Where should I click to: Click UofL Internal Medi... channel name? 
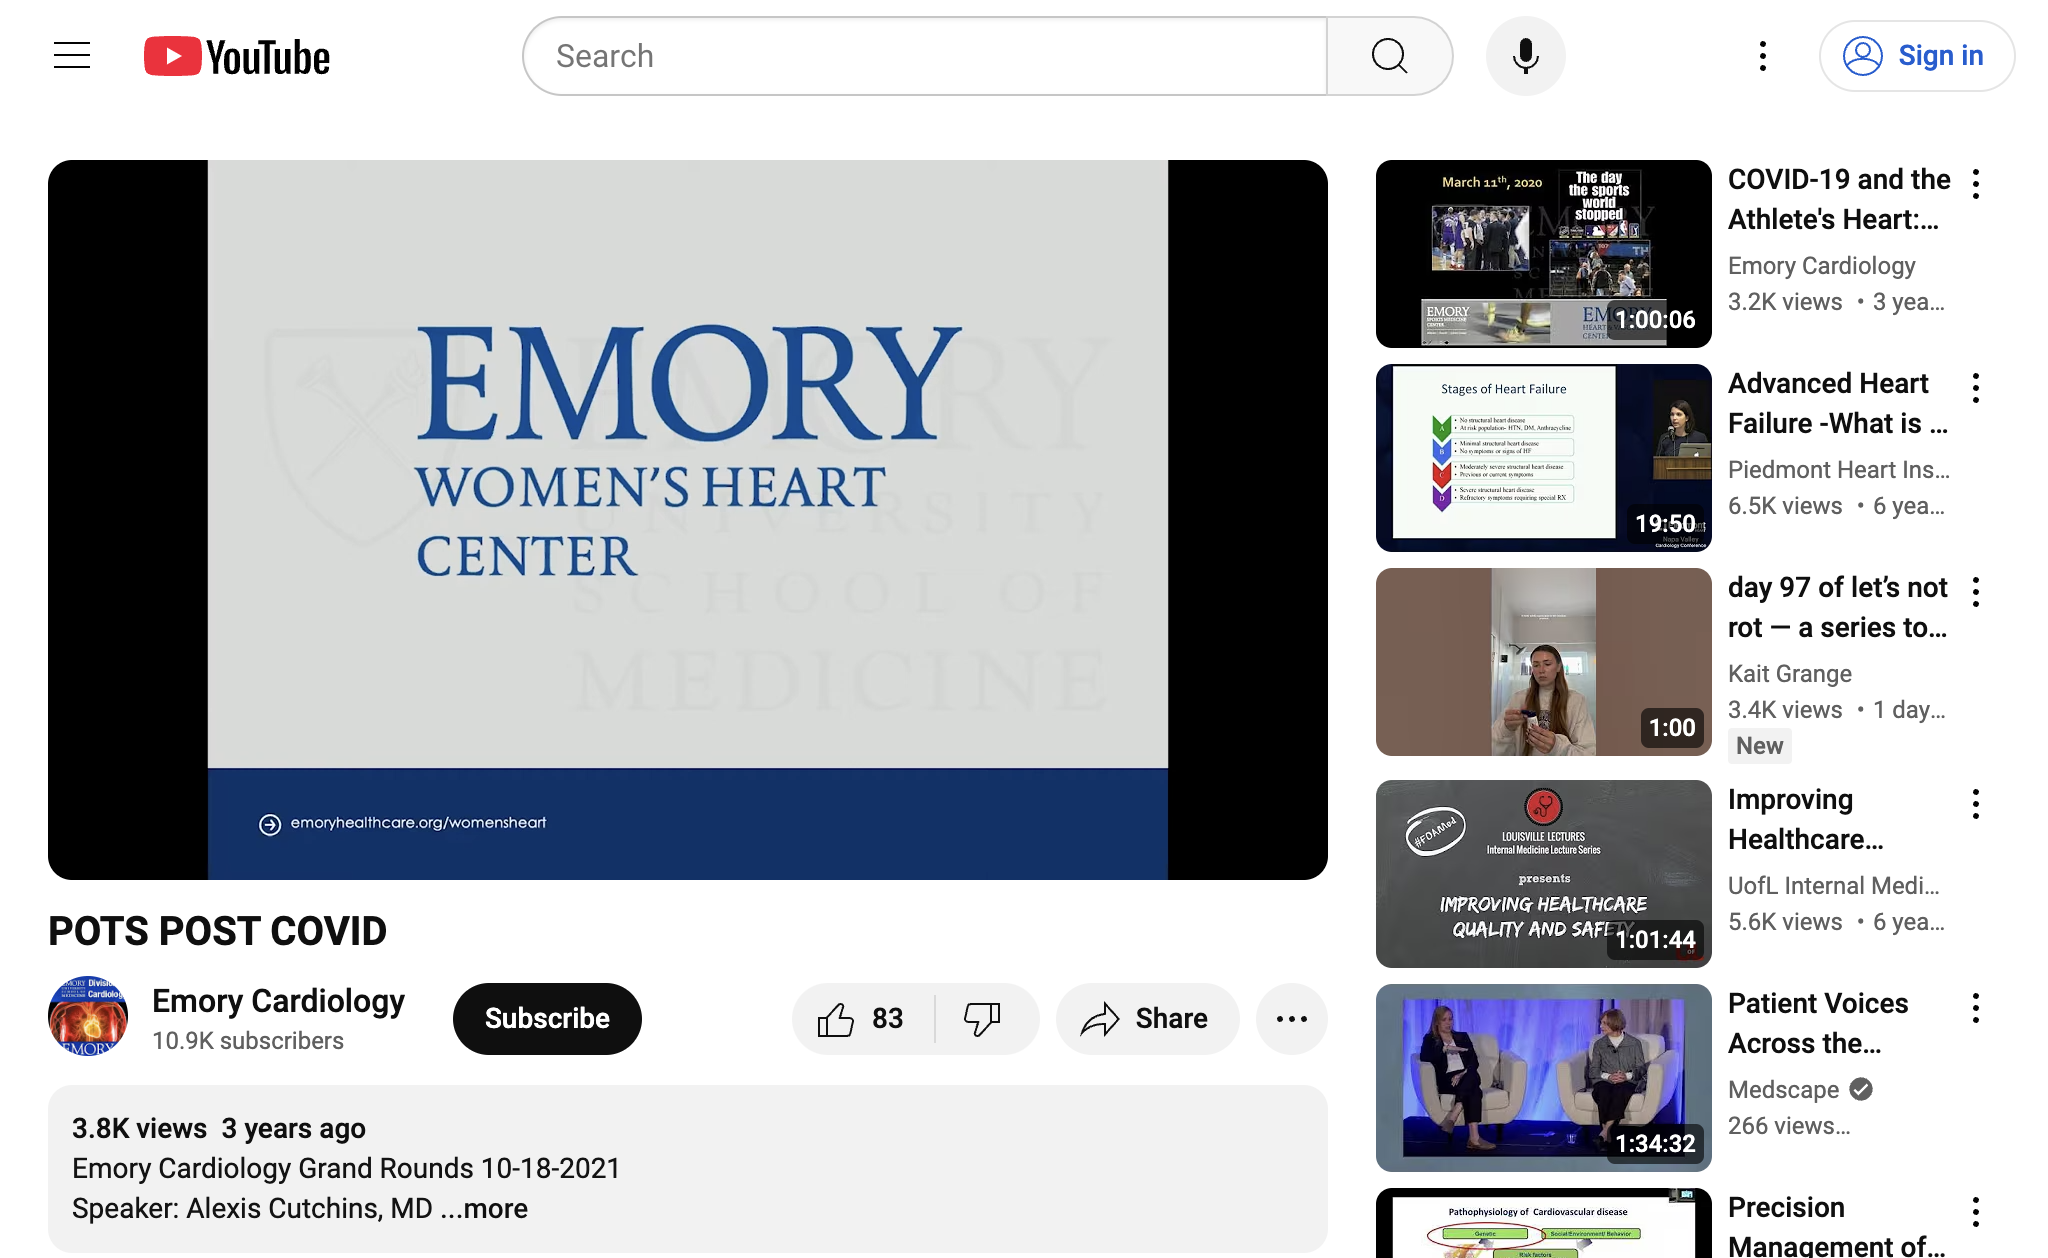point(1833,886)
